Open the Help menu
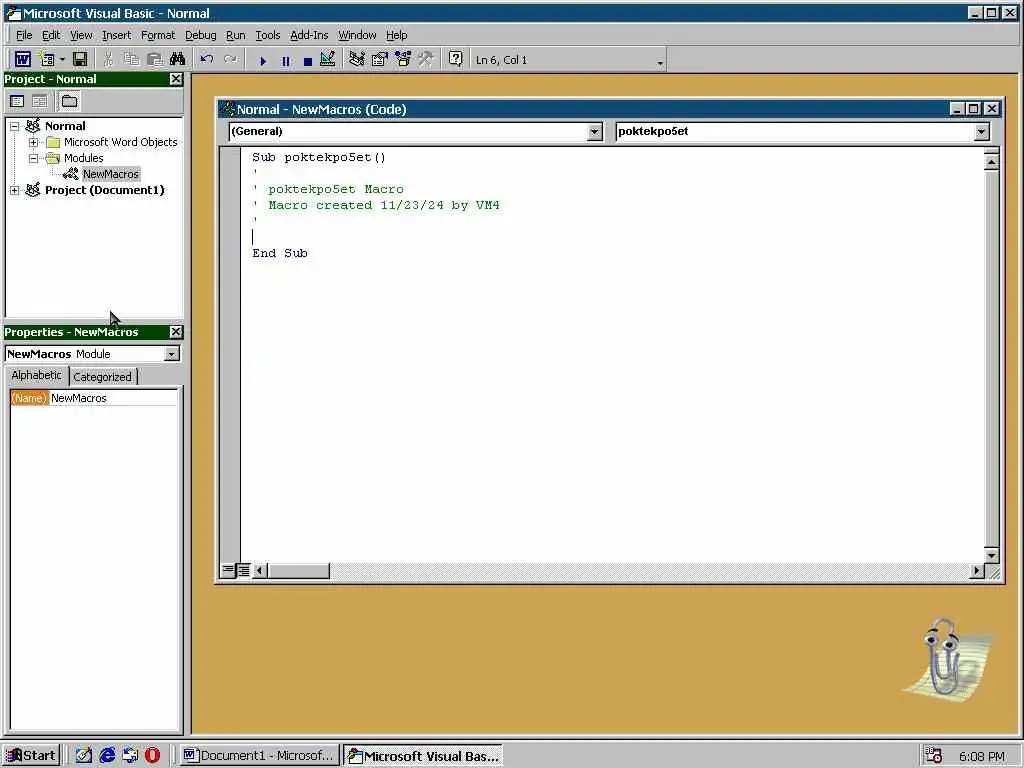Image resolution: width=1024 pixels, height=768 pixels. [396, 35]
